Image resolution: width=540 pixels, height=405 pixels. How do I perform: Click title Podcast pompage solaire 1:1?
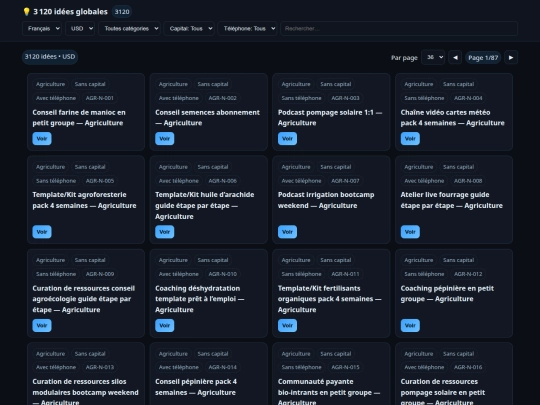pyautogui.click(x=330, y=118)
